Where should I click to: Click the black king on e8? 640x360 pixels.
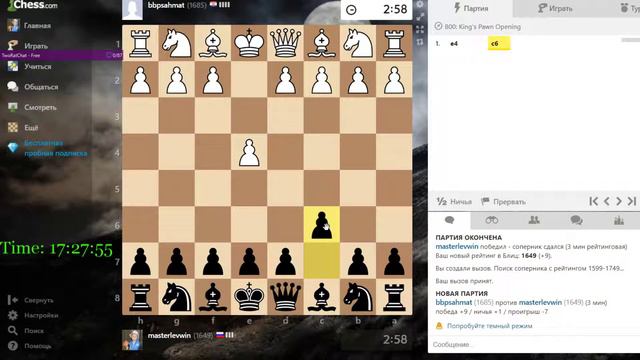click(x=249, y=297)
